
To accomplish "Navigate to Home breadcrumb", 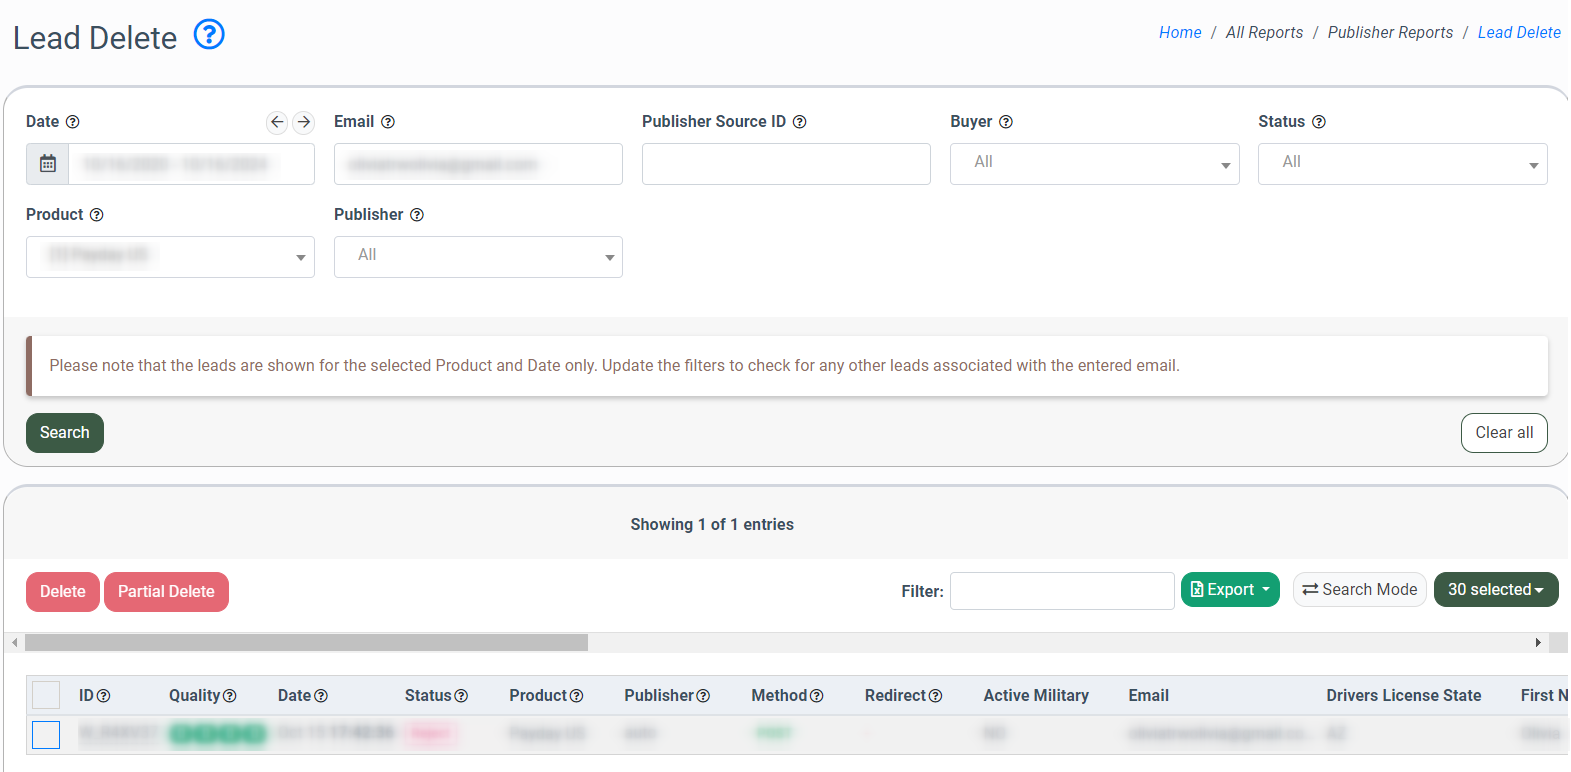I will pos(1180,33).
